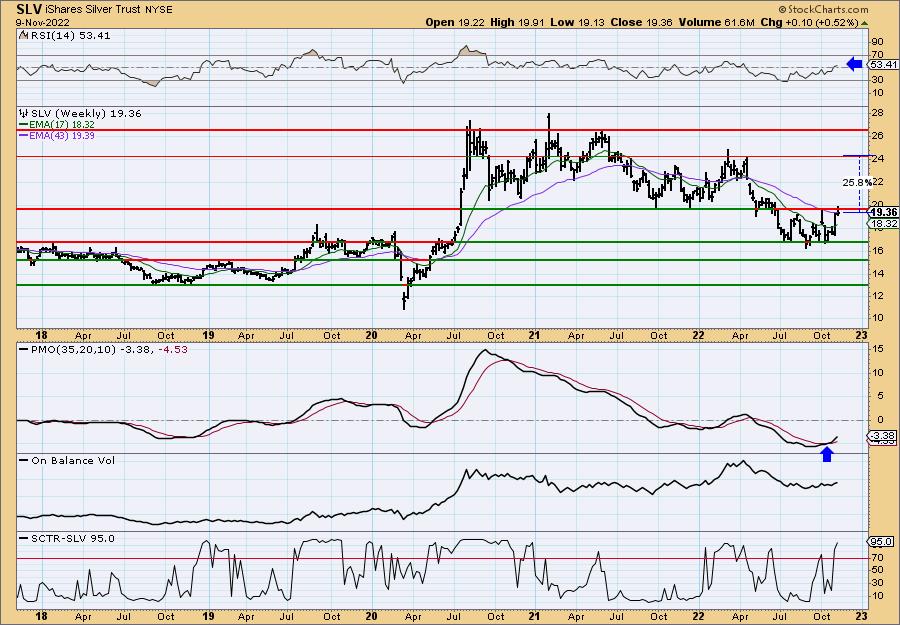900x625 pixels.
Task: Click the 'SLV (Weekly) 19.36' label
Action: [x=85, y=113]
